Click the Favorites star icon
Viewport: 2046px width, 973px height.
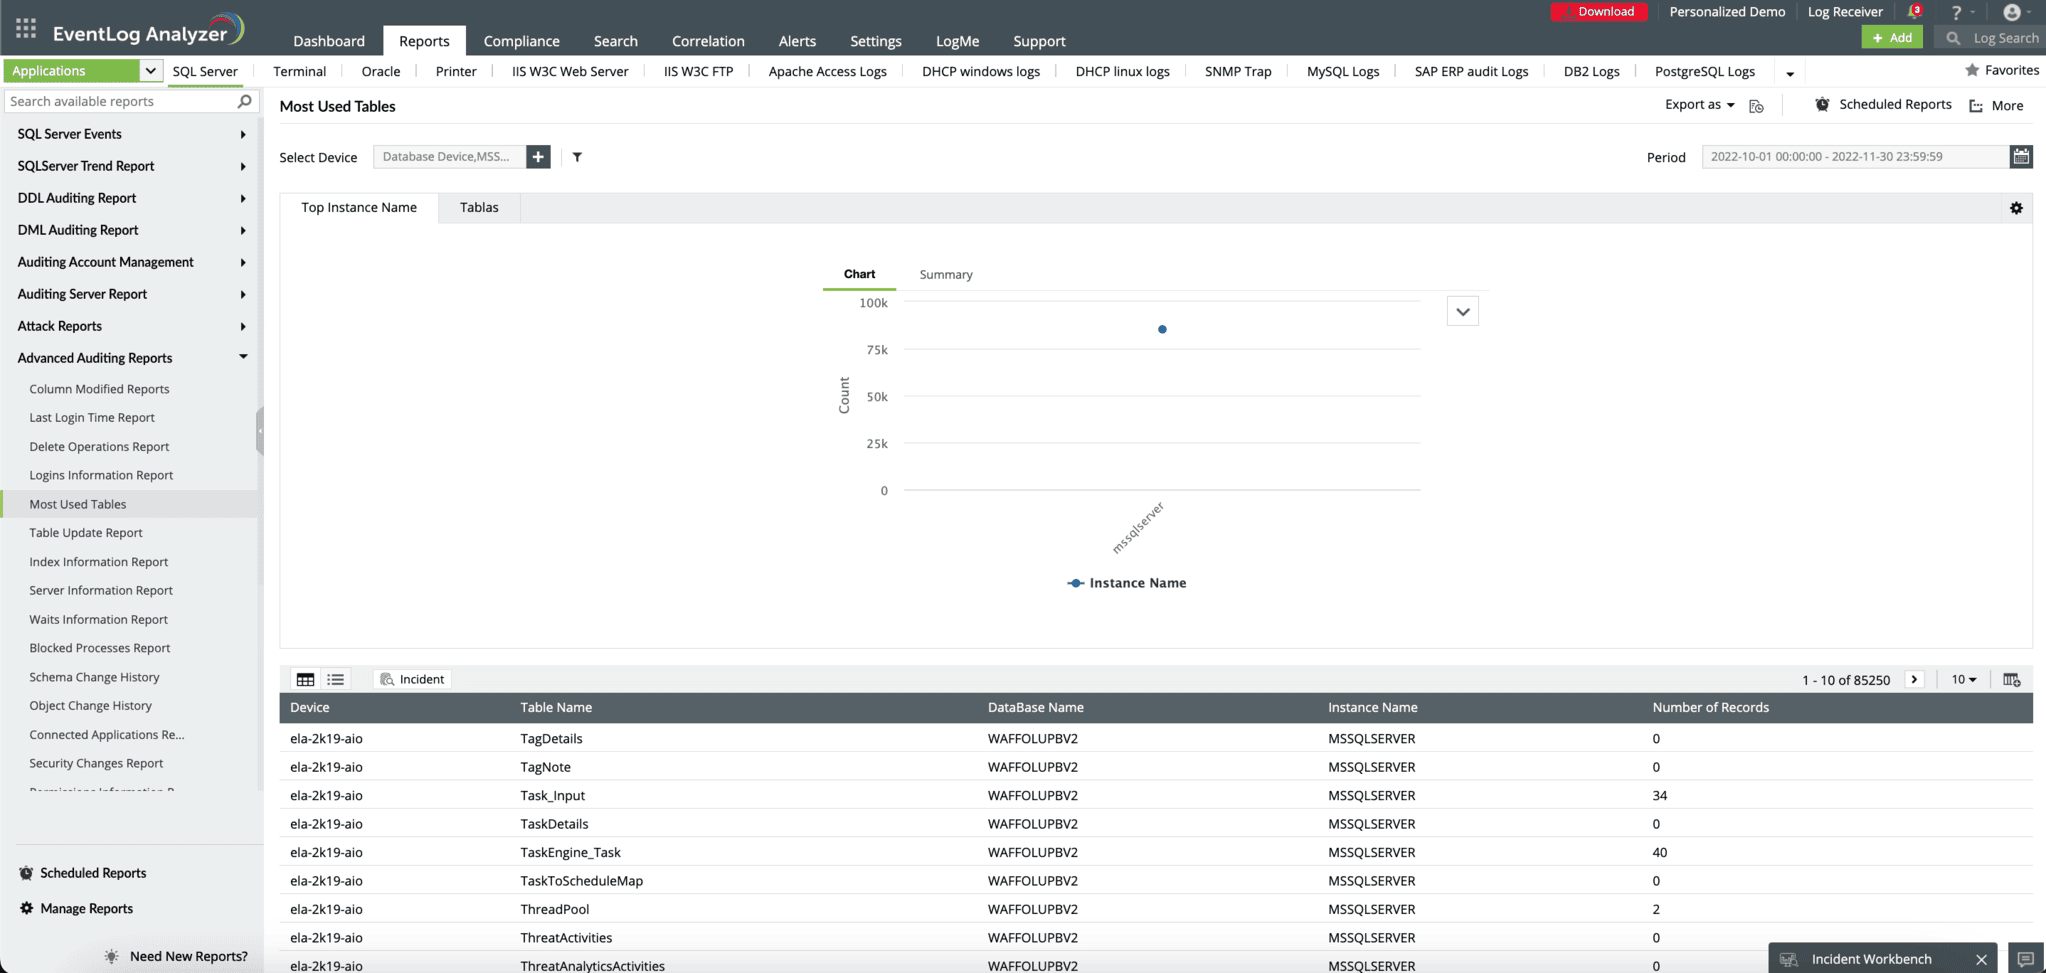click(x=1972, y=70)
